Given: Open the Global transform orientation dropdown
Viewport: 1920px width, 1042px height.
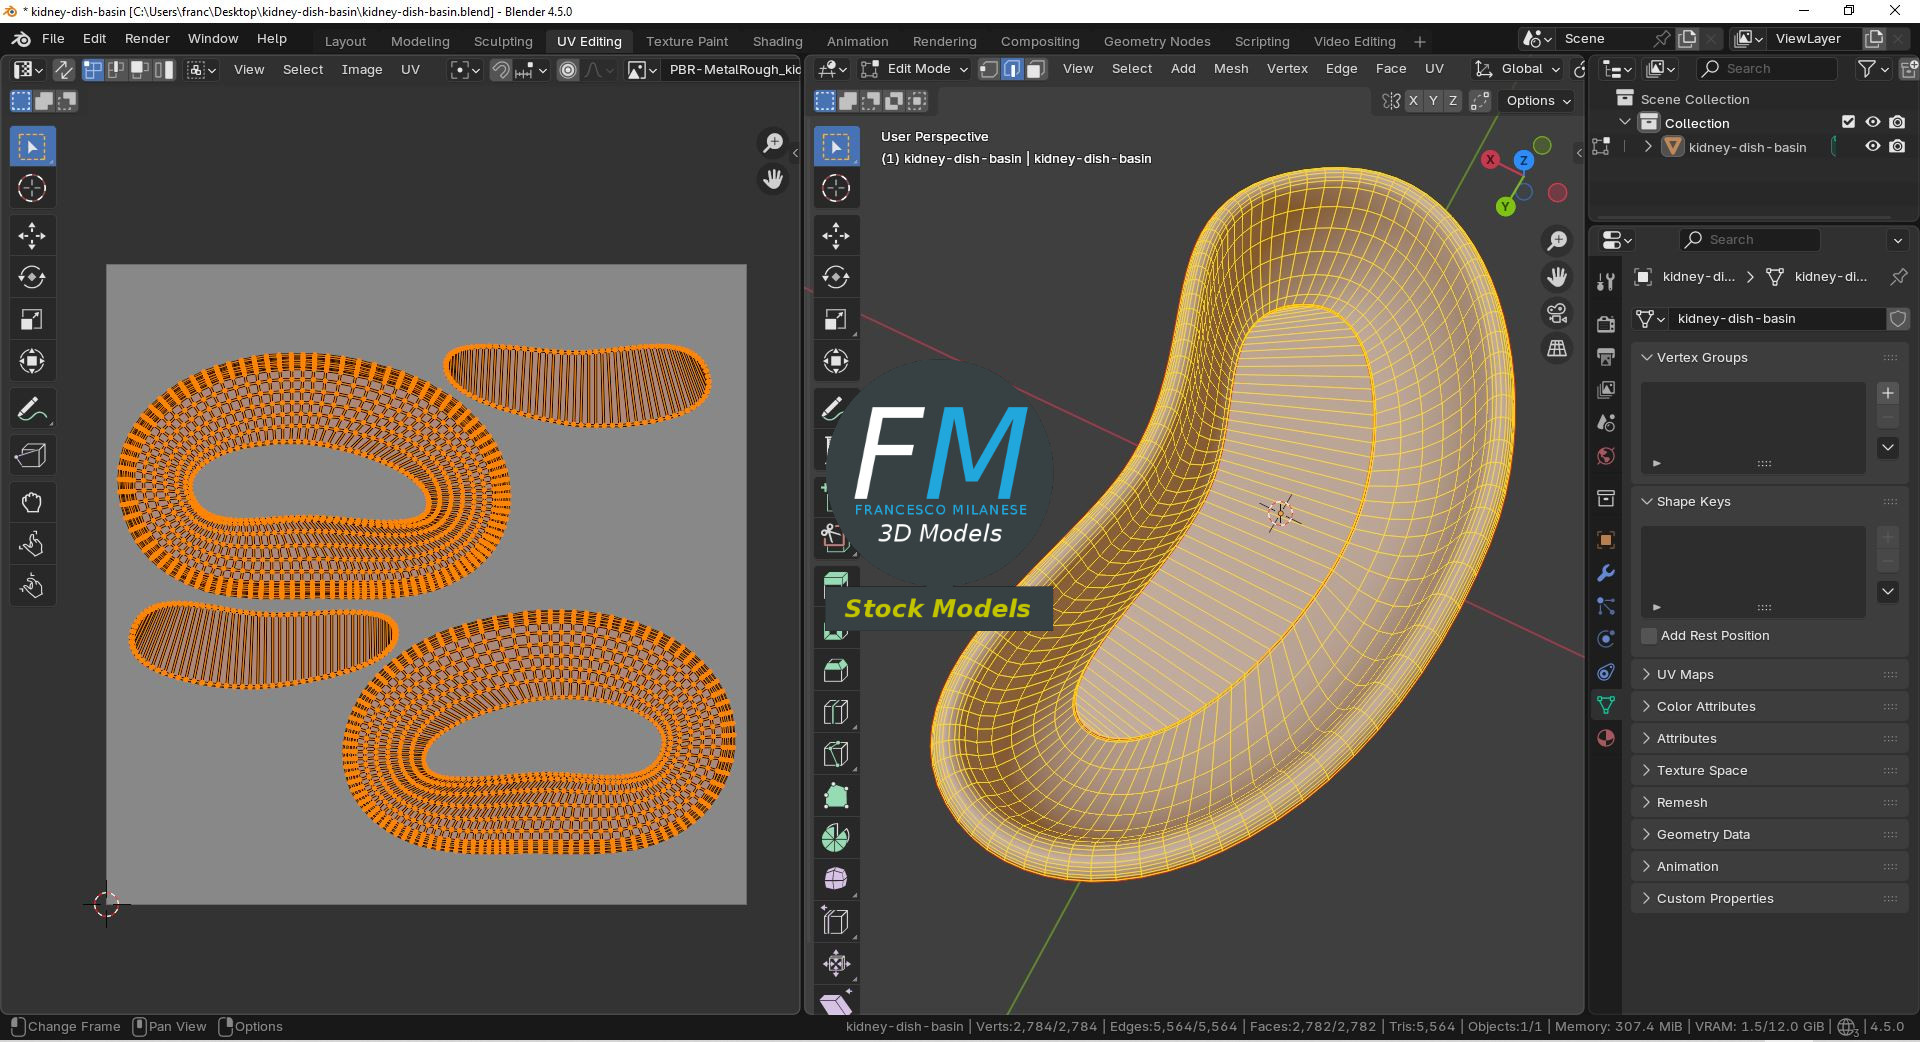Looking at the screenshot, I should 1519,69.
